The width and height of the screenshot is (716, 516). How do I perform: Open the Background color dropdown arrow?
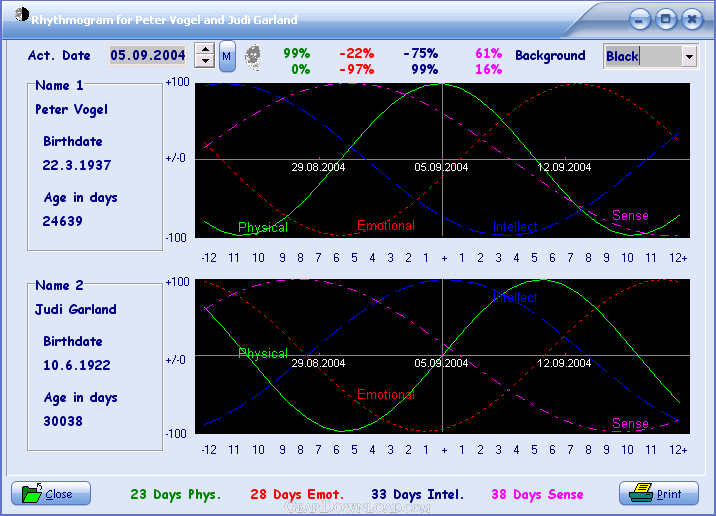pyautogui.click(x=689, y=57)
